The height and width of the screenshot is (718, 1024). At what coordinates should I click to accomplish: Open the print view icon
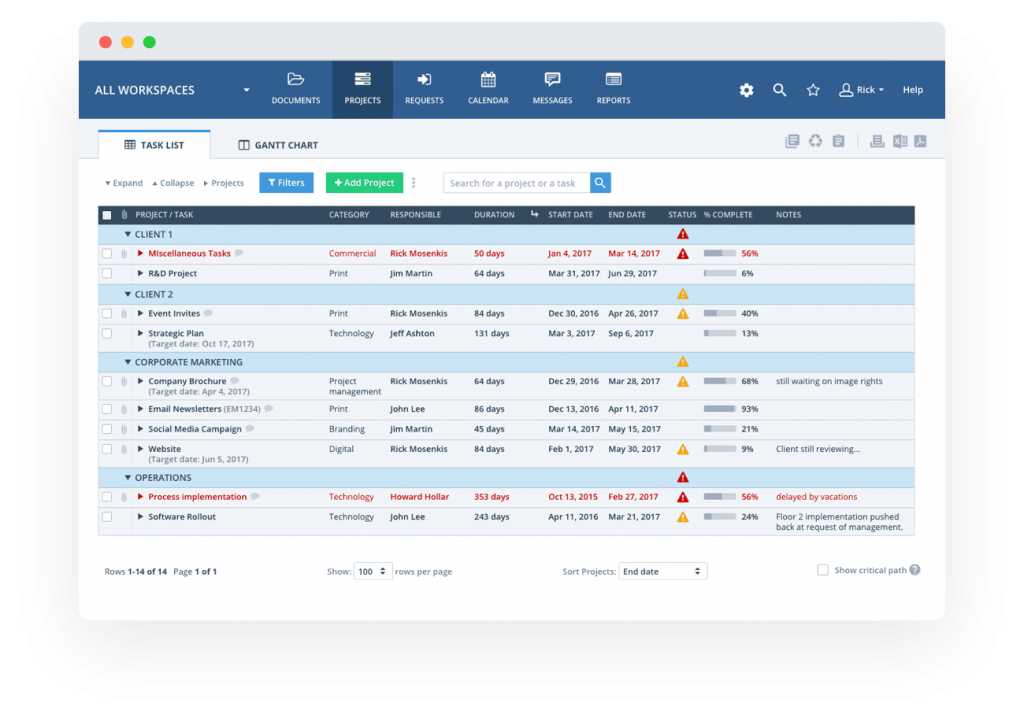[877, 141]
